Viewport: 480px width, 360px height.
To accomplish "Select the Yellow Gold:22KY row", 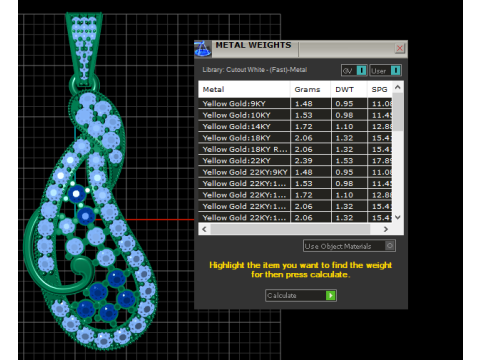I will click(296, 160).
